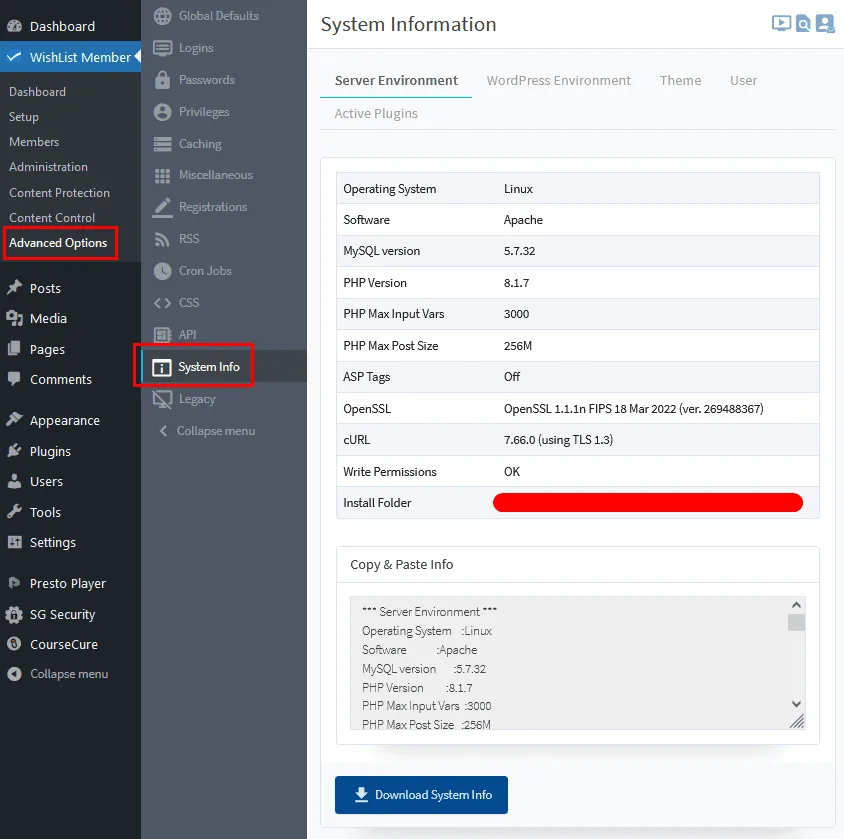Open the video tutorial monitor icon

coord(782,24)
